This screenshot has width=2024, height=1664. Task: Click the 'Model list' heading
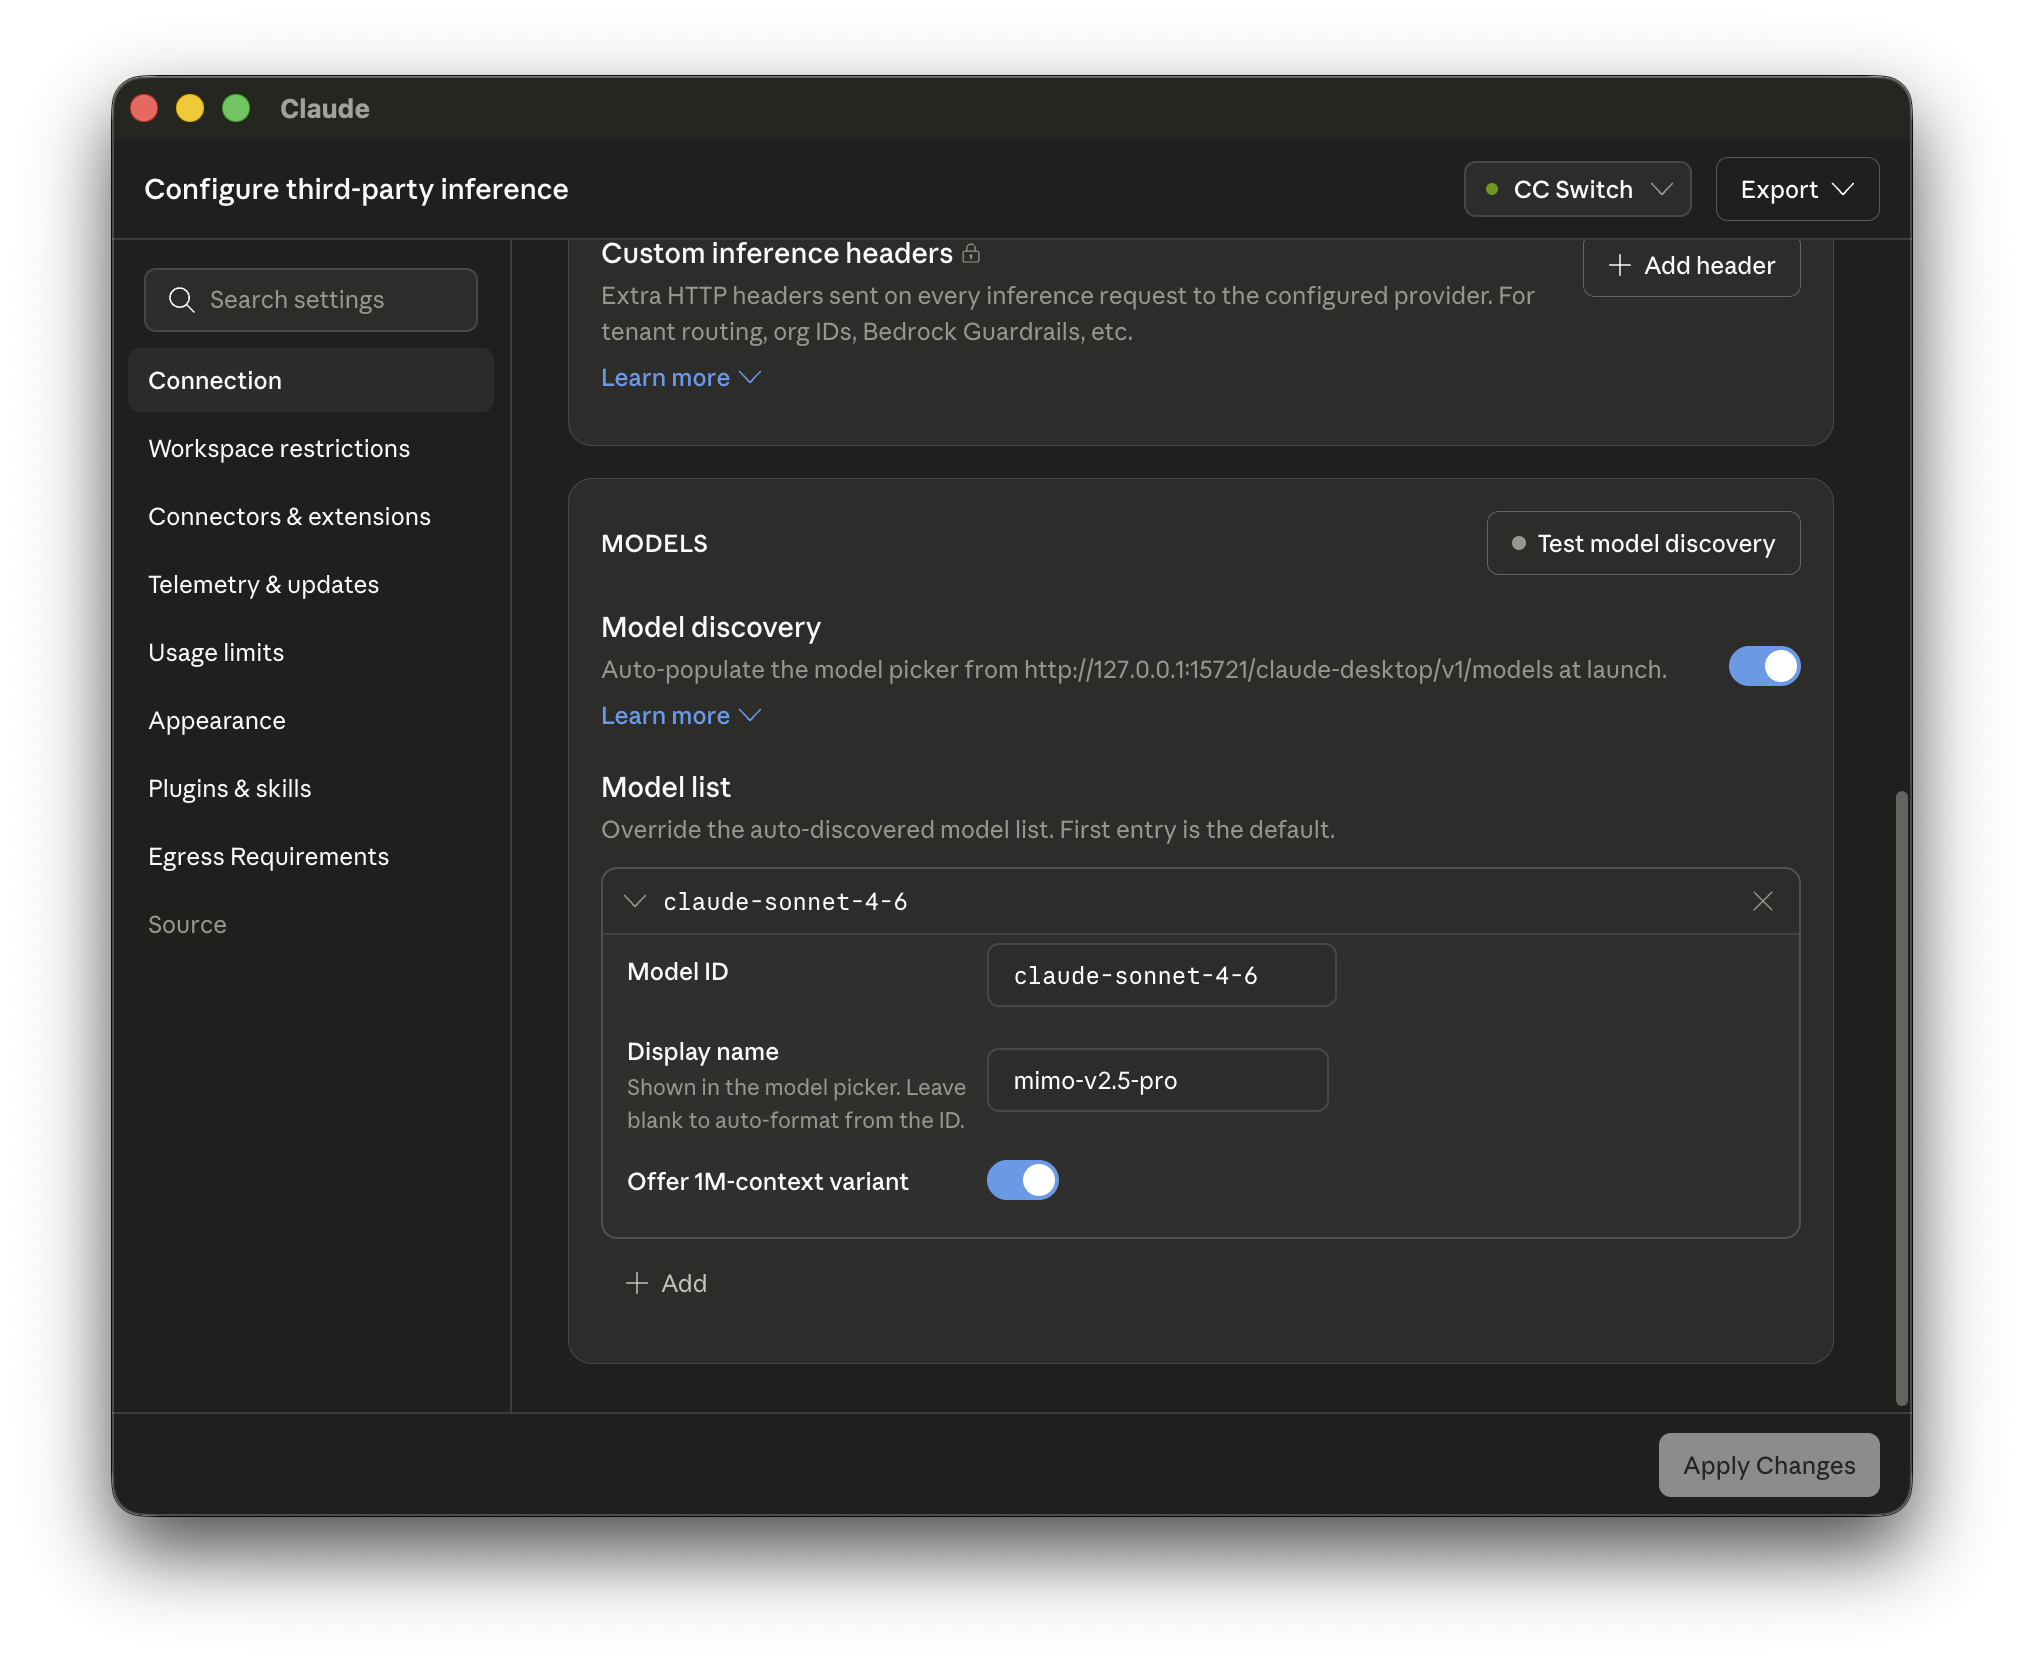click(666, 787)
